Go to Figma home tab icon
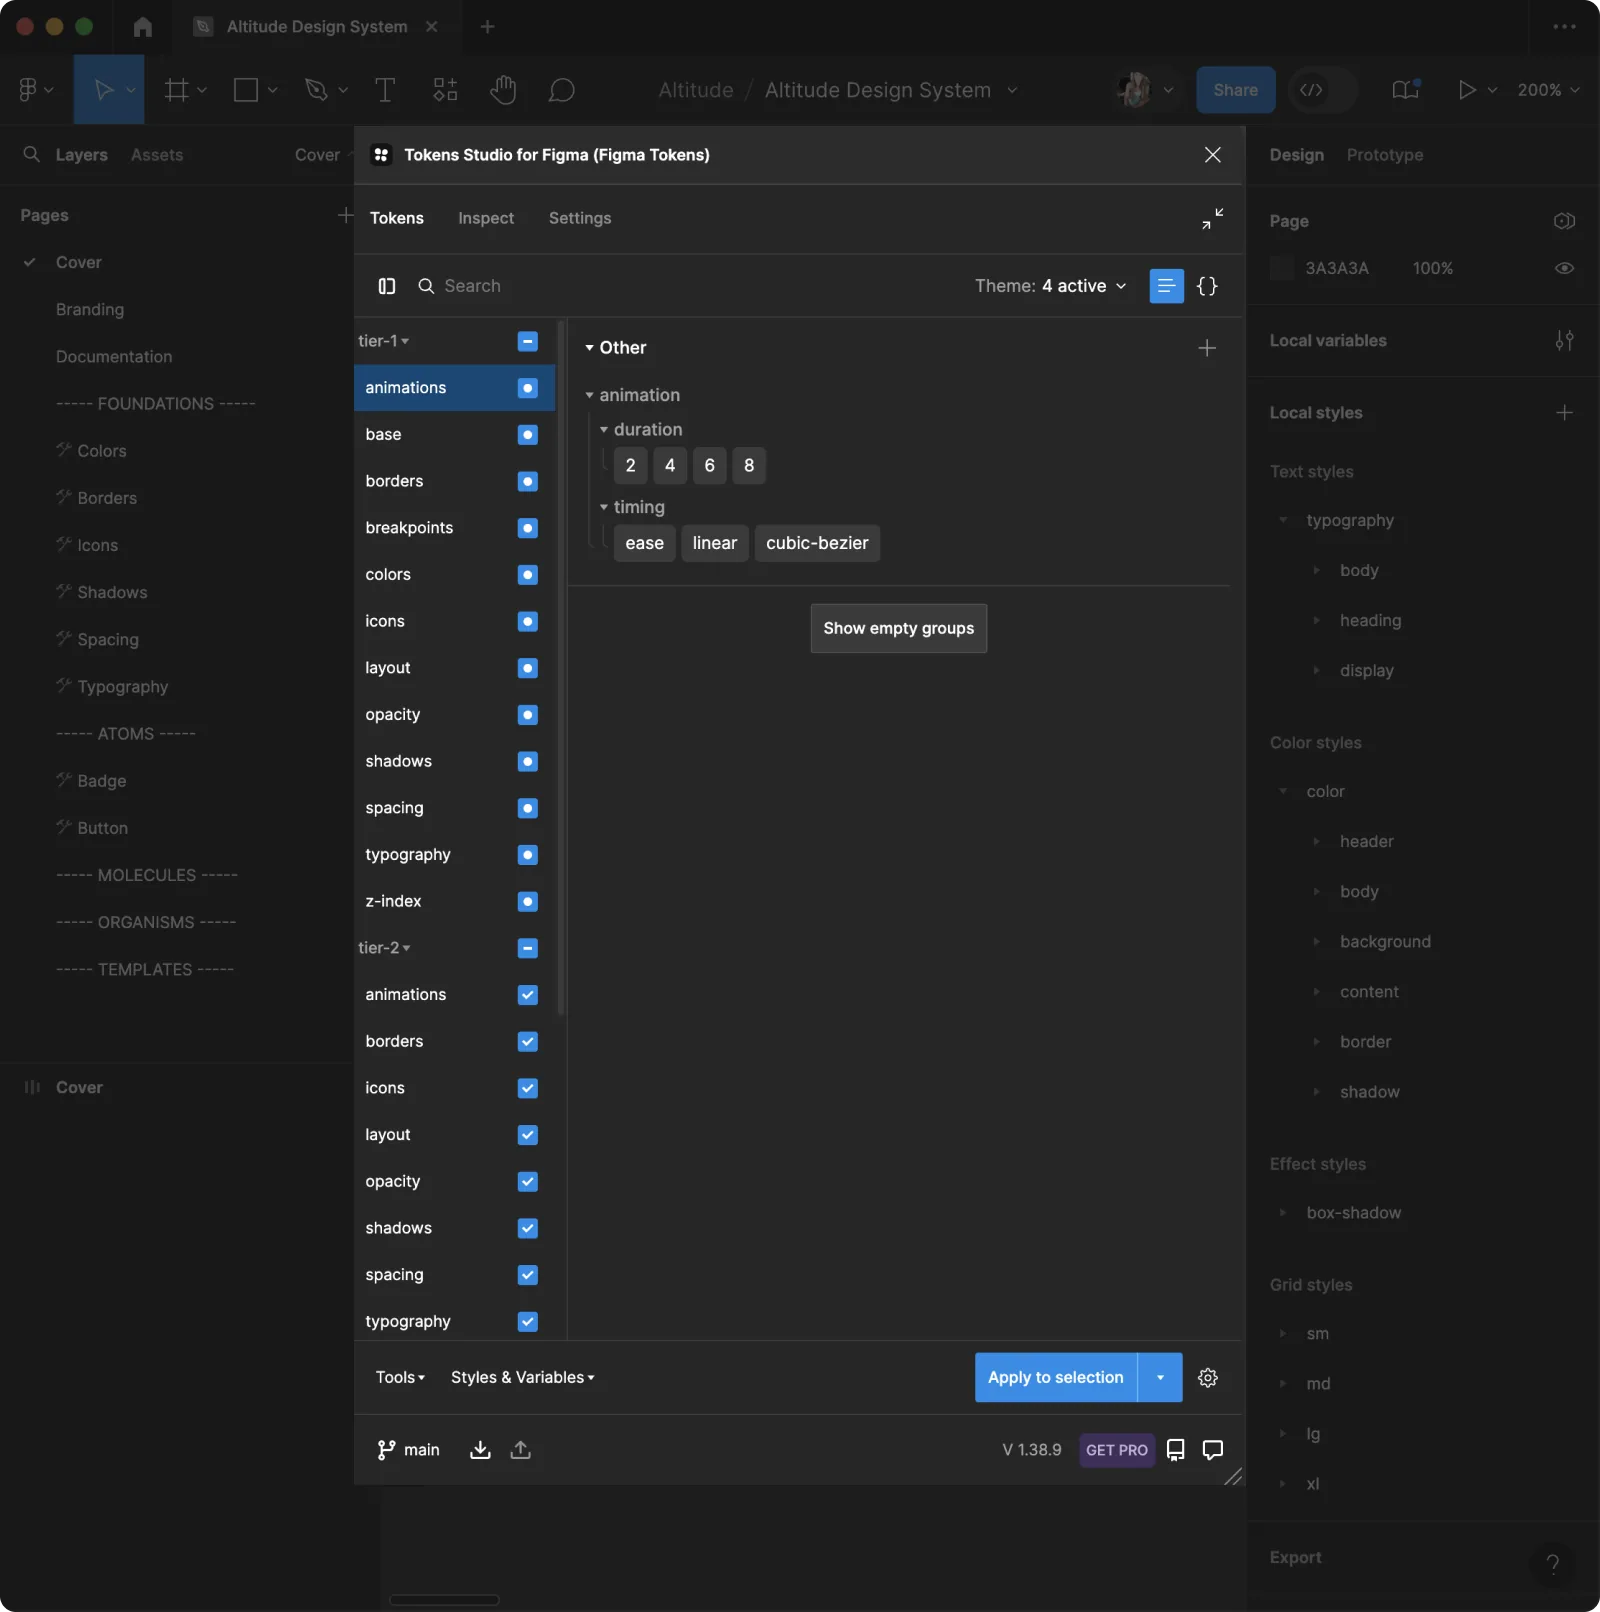Viewport: 1600px width, 1612px height. tap(143, 27)
